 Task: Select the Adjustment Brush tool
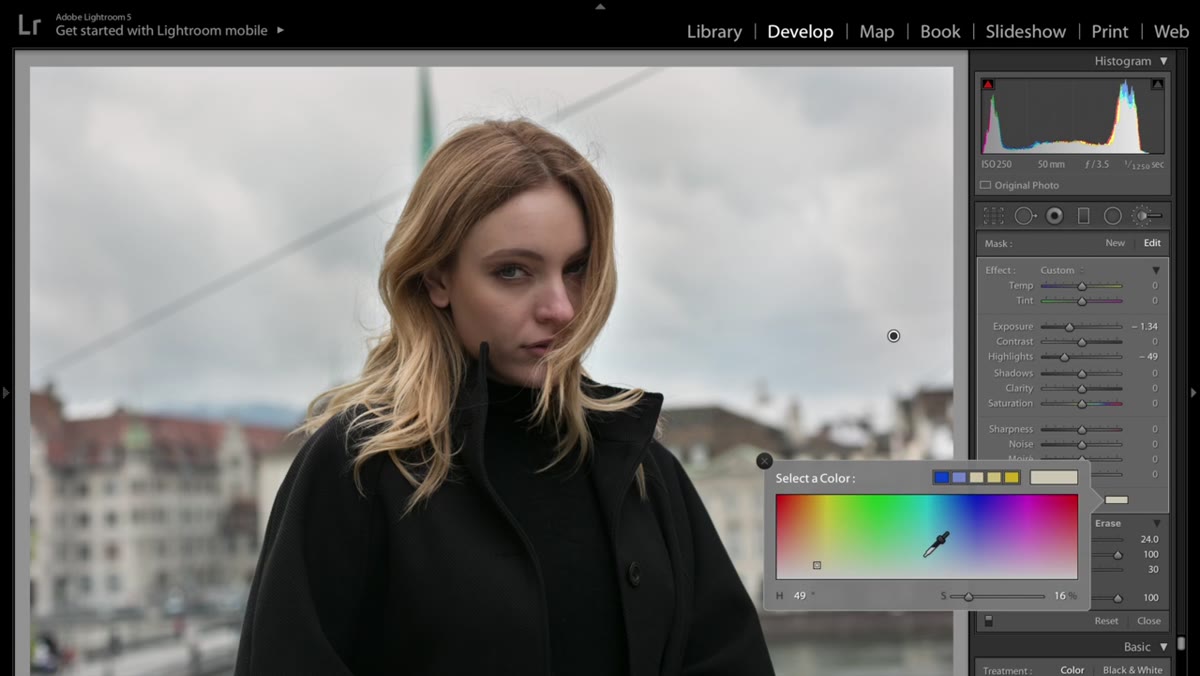tap(1146, 216)
